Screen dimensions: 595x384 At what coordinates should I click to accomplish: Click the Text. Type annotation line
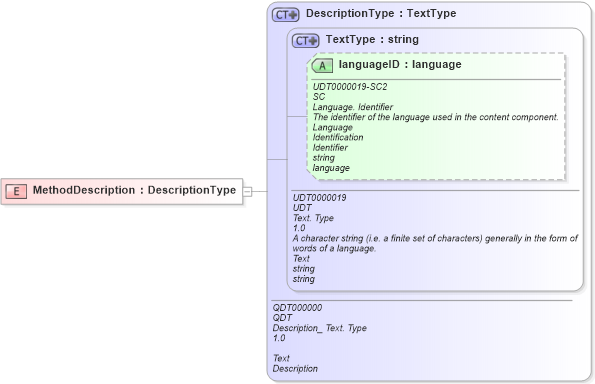coord(313,218)
